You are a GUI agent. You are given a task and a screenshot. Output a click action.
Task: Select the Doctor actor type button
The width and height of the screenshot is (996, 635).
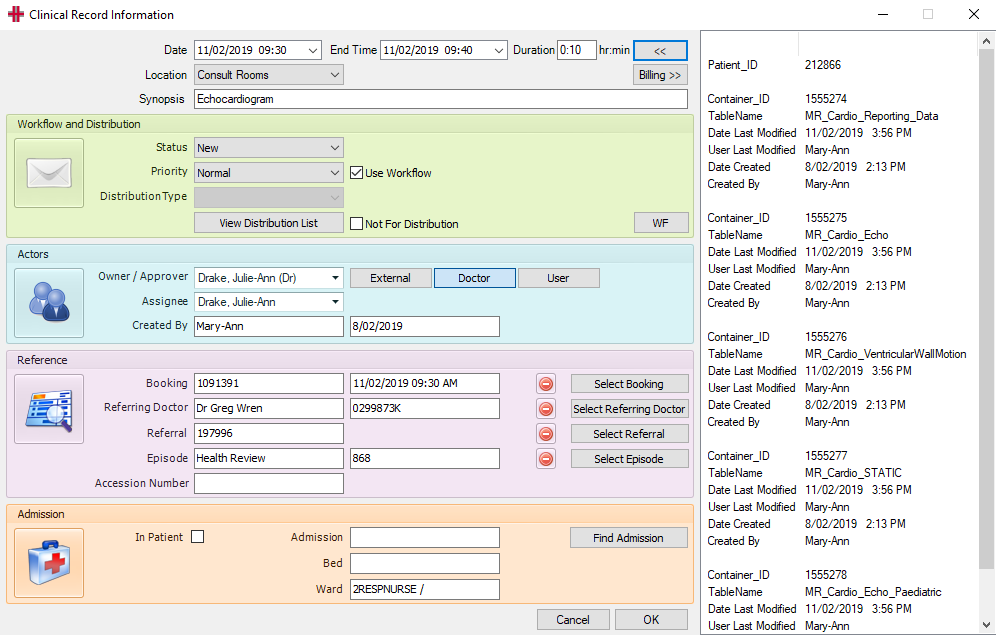[474, 278]
